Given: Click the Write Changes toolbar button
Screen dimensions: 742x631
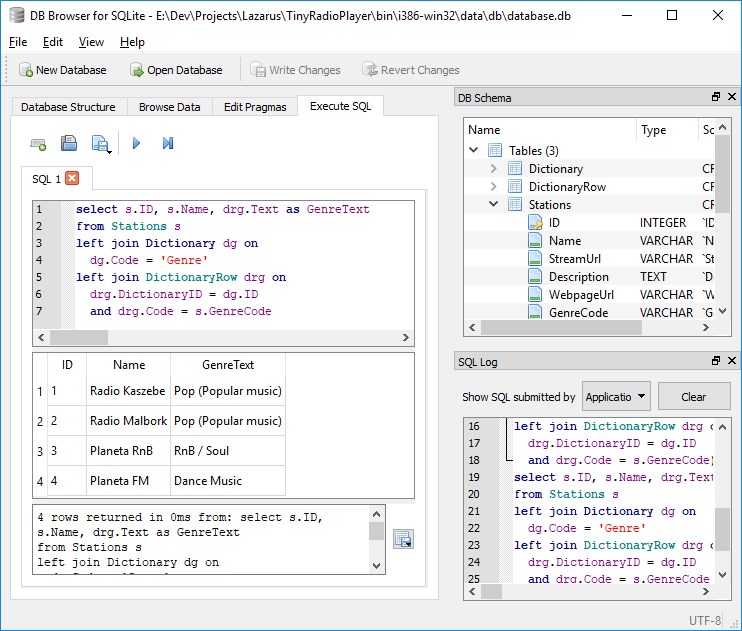Looking at the screenshot, I should 295,70.
